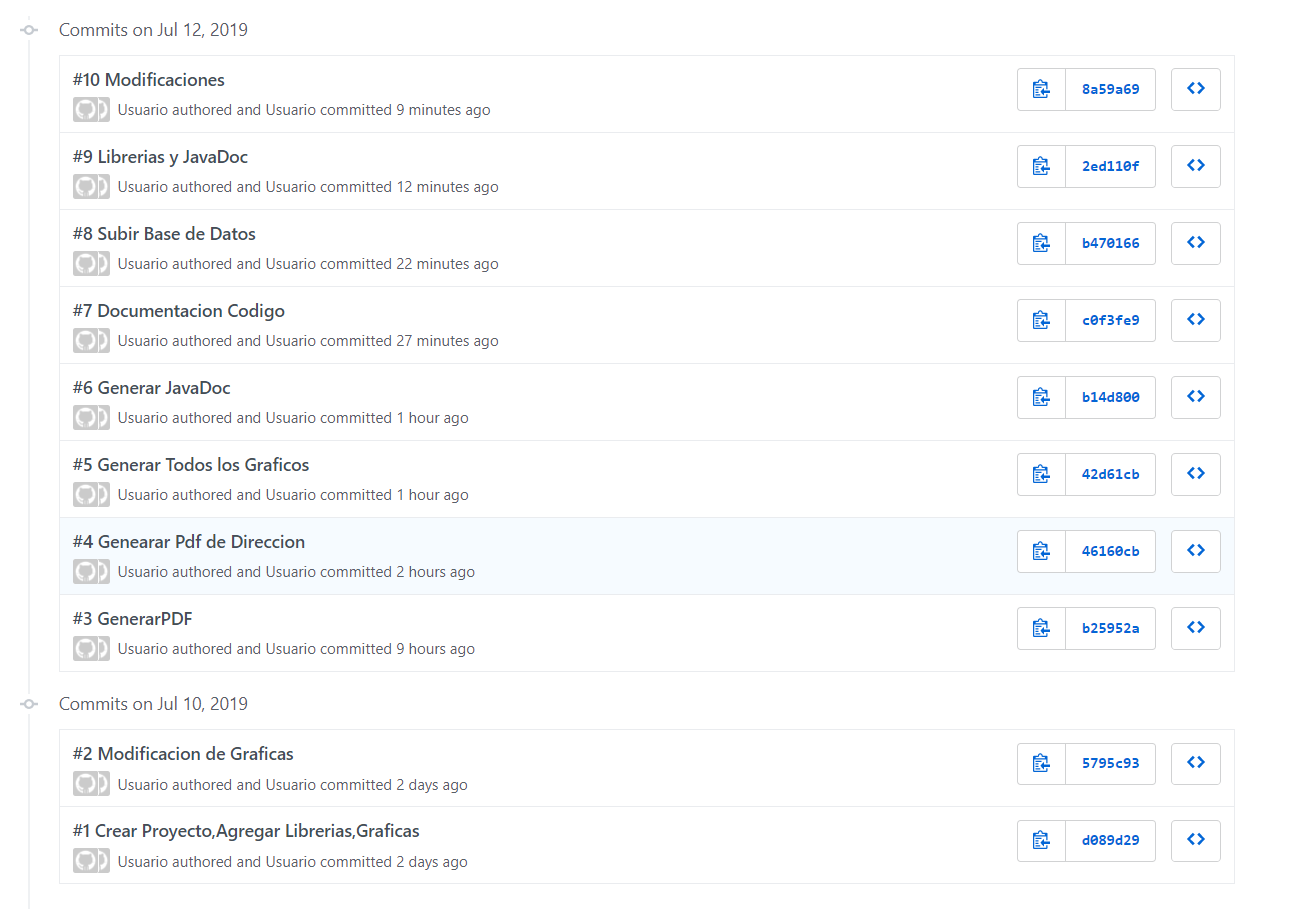This screenshot has width=1308, height=920.
Task: Open commit hash 46160cb
Action: click(x=1110, y=551)
